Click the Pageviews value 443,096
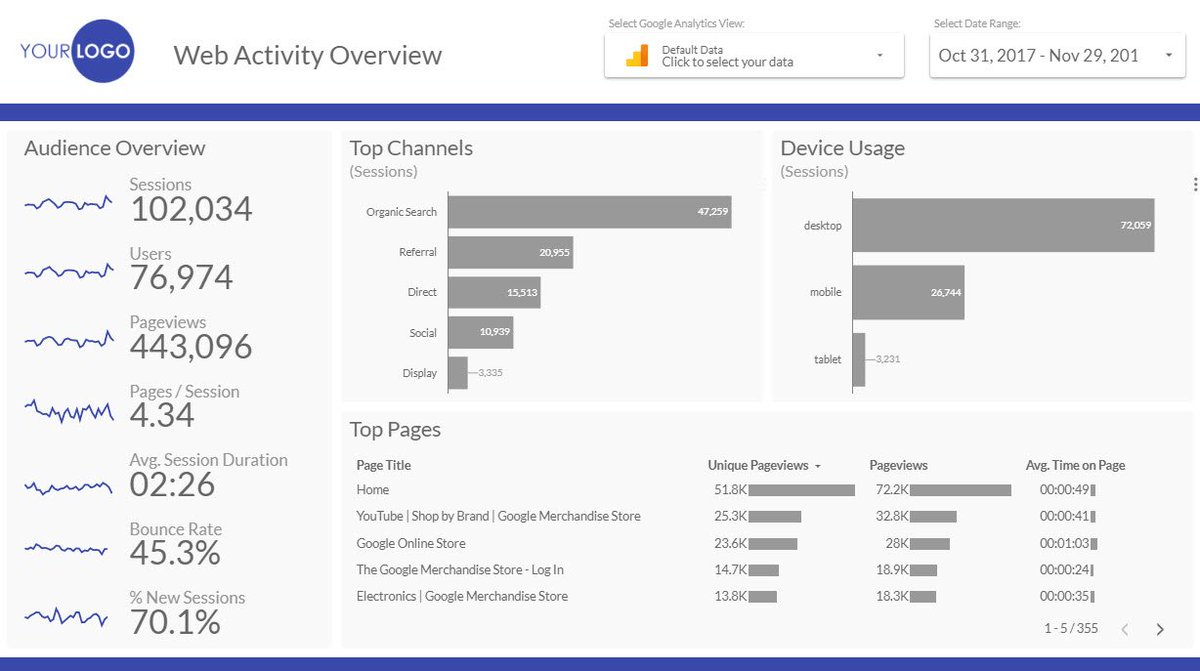The image size is (1200, 671). (x=191, y=347)
